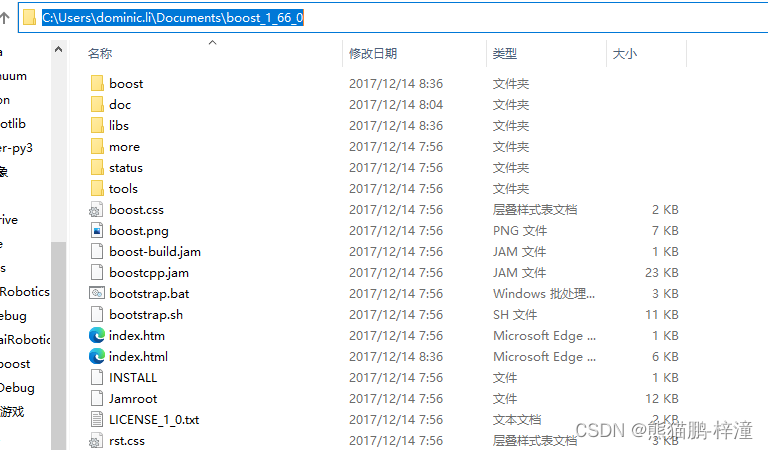Image resolution: width=768 pixels, height=450 pixels.
Task: Click the boostcpp.jam file icon
Action: coord(97,272)
